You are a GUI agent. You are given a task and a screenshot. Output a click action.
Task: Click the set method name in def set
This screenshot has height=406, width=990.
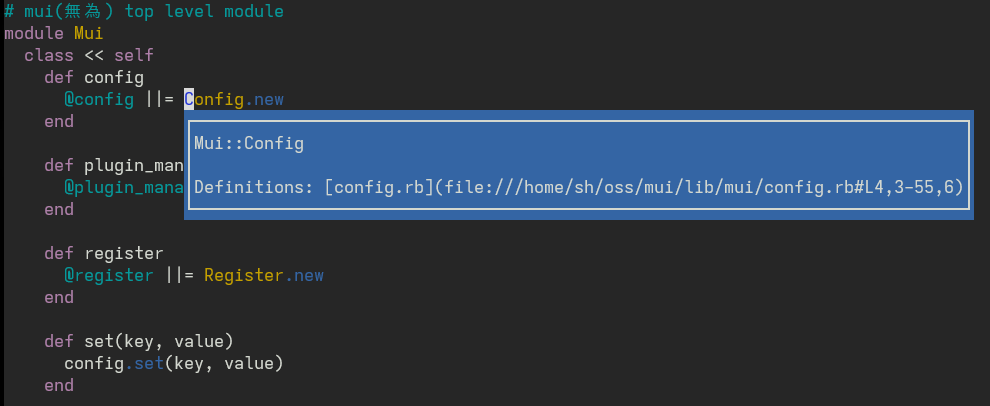pyautogui.click(x=99, y=341)
